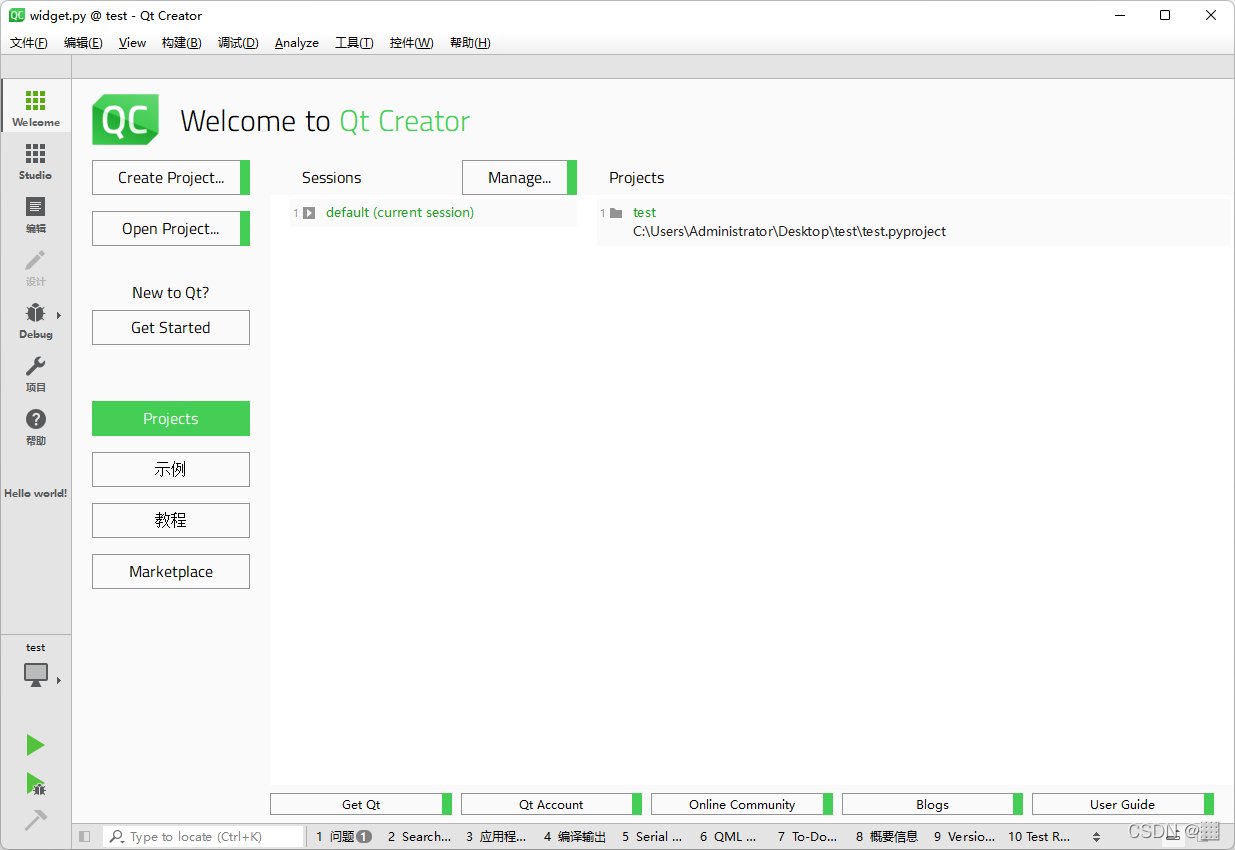1235x850 pixels.
Task: Open default (current session) link
Action: coord(400,212)
